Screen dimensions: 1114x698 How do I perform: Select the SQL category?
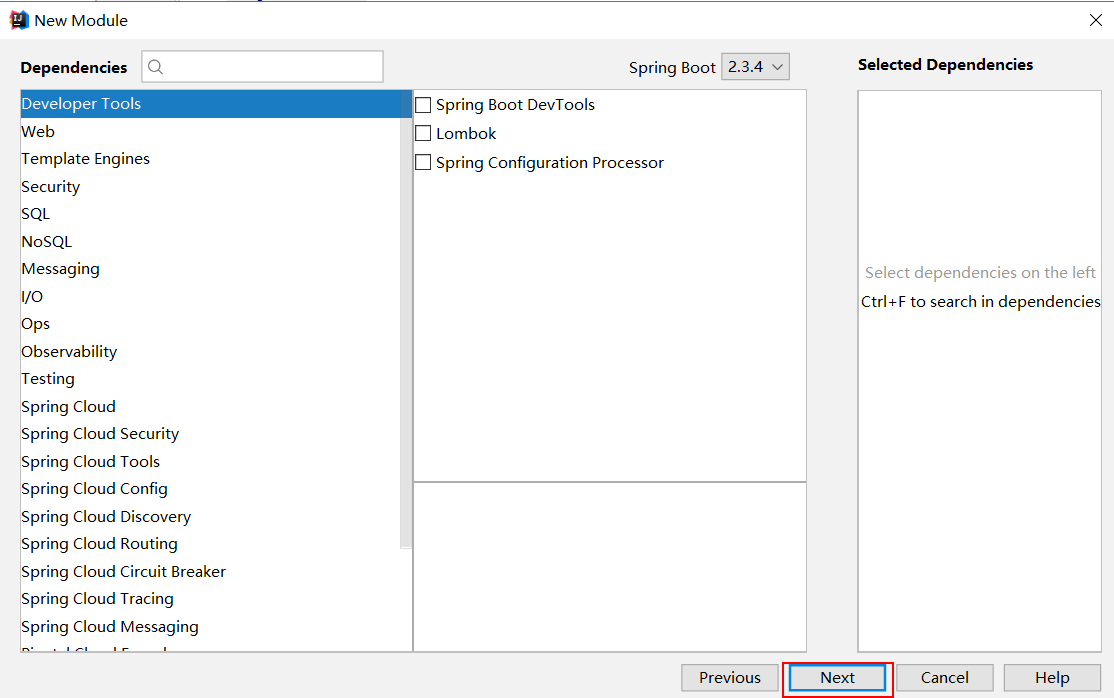(x=212, y=214)
